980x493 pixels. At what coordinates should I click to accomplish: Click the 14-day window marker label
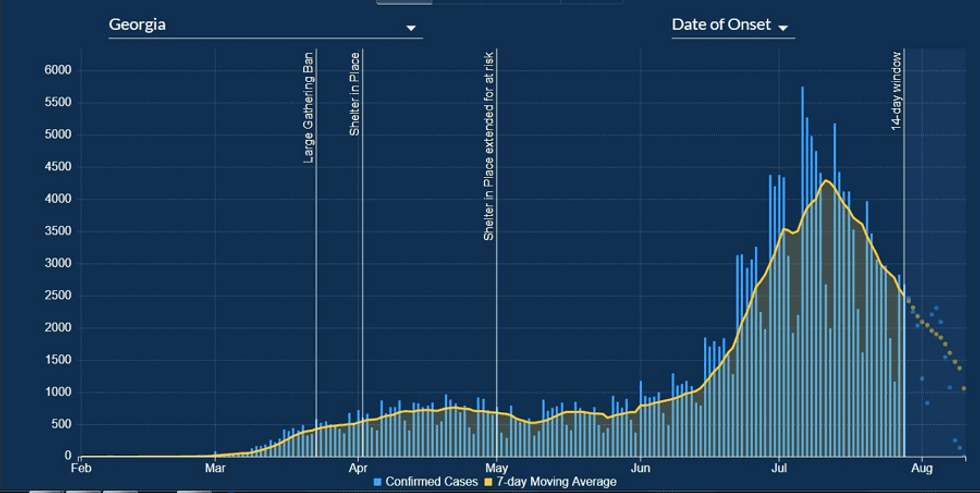897,88
